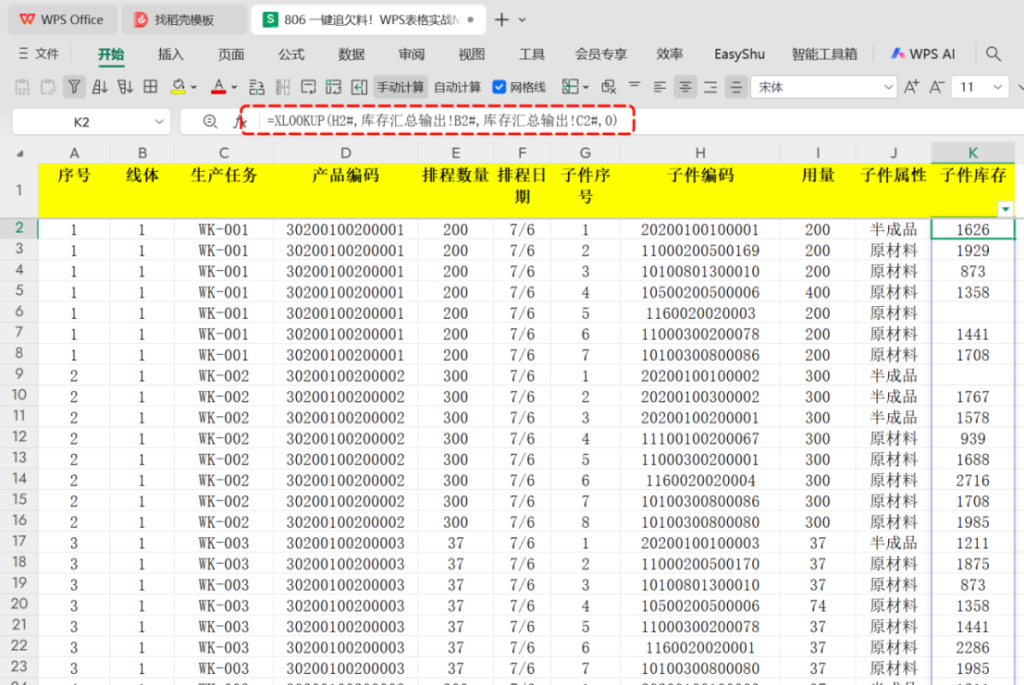Switch to 手动计算 manual calculation
Image resolution: width=1024 pixels, height=685 pixels.
(400, 87)
